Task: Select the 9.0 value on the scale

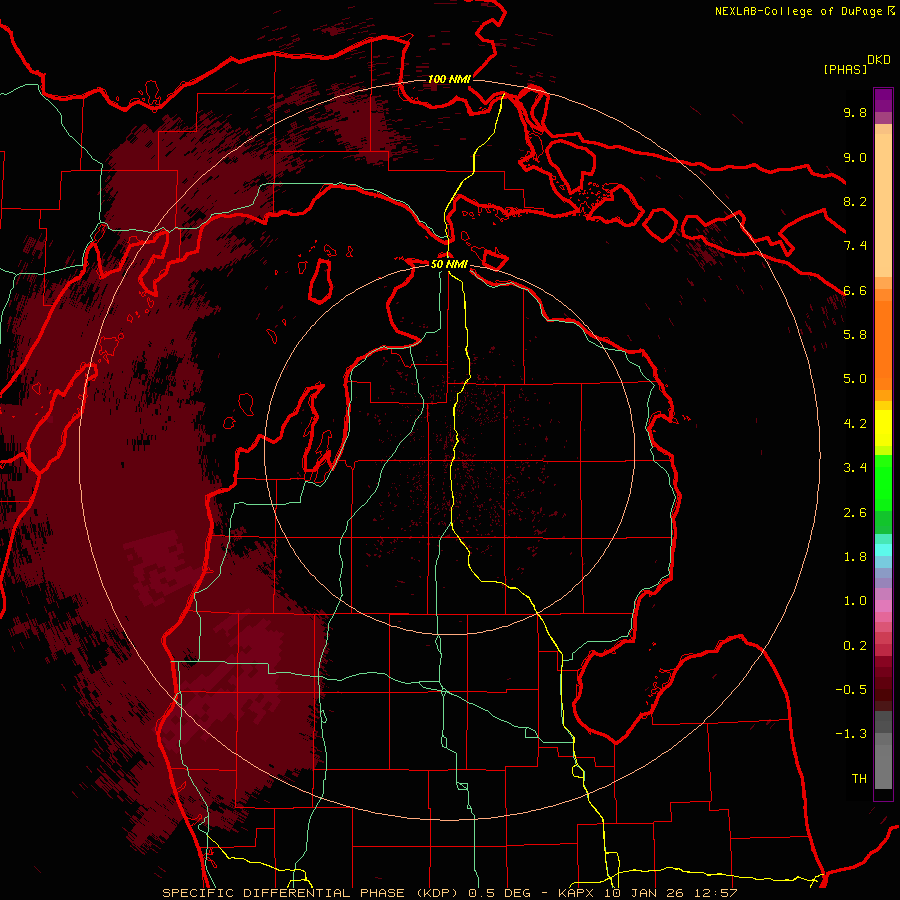Action: pos(855,157)
